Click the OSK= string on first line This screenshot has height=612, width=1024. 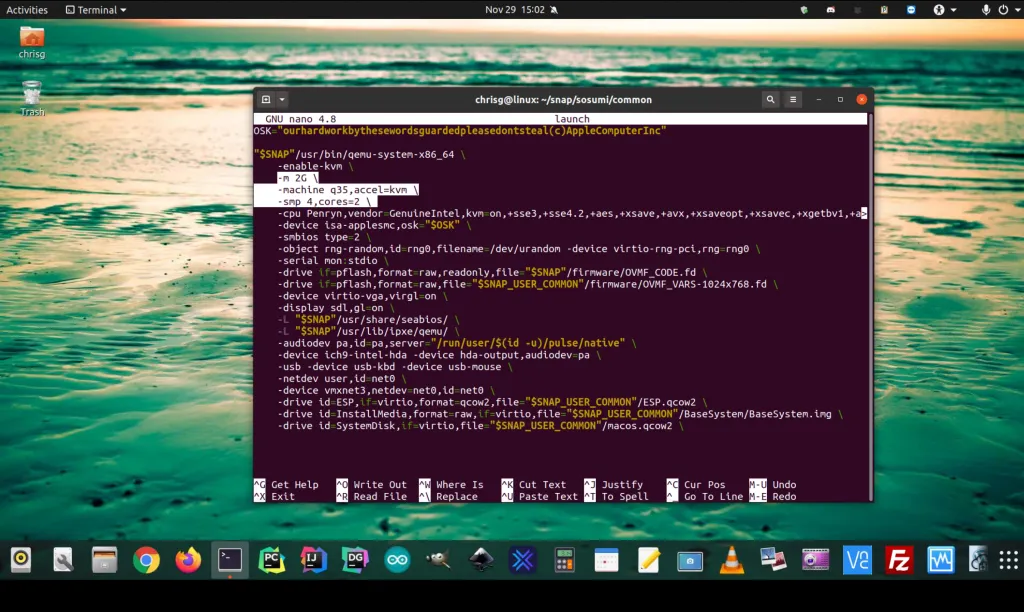tap(460, 131)
